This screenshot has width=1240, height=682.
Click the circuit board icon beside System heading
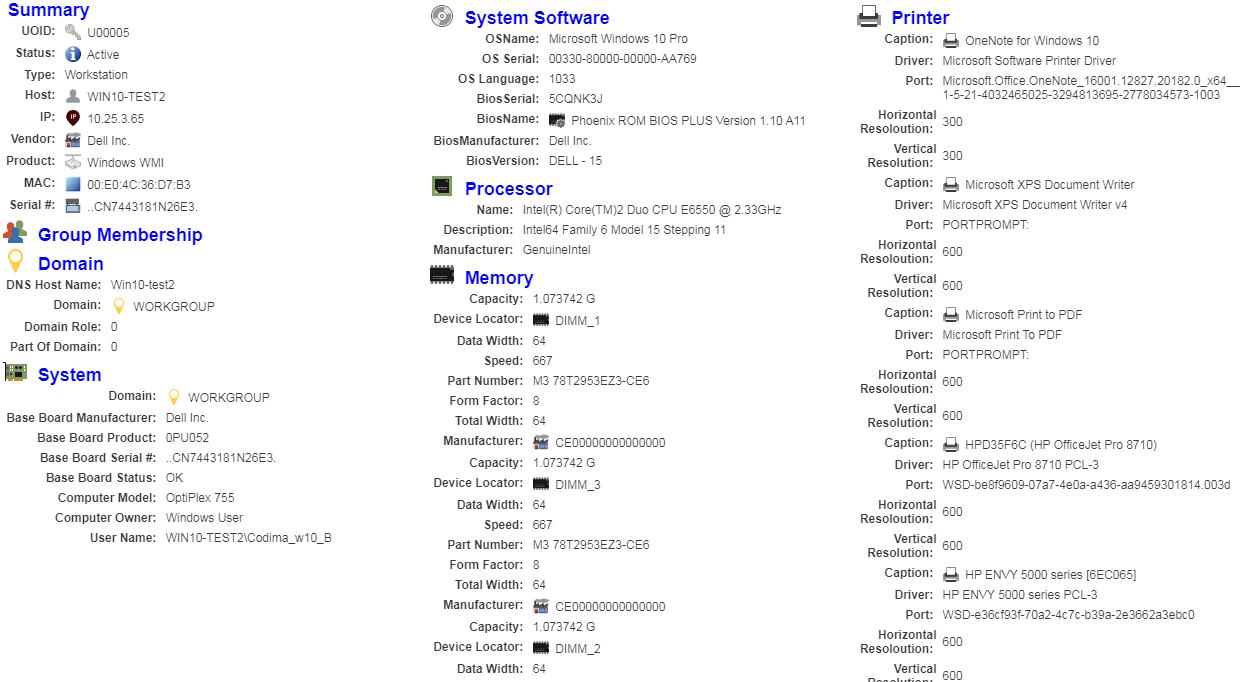pyautogui.click(x=15, y=372)
